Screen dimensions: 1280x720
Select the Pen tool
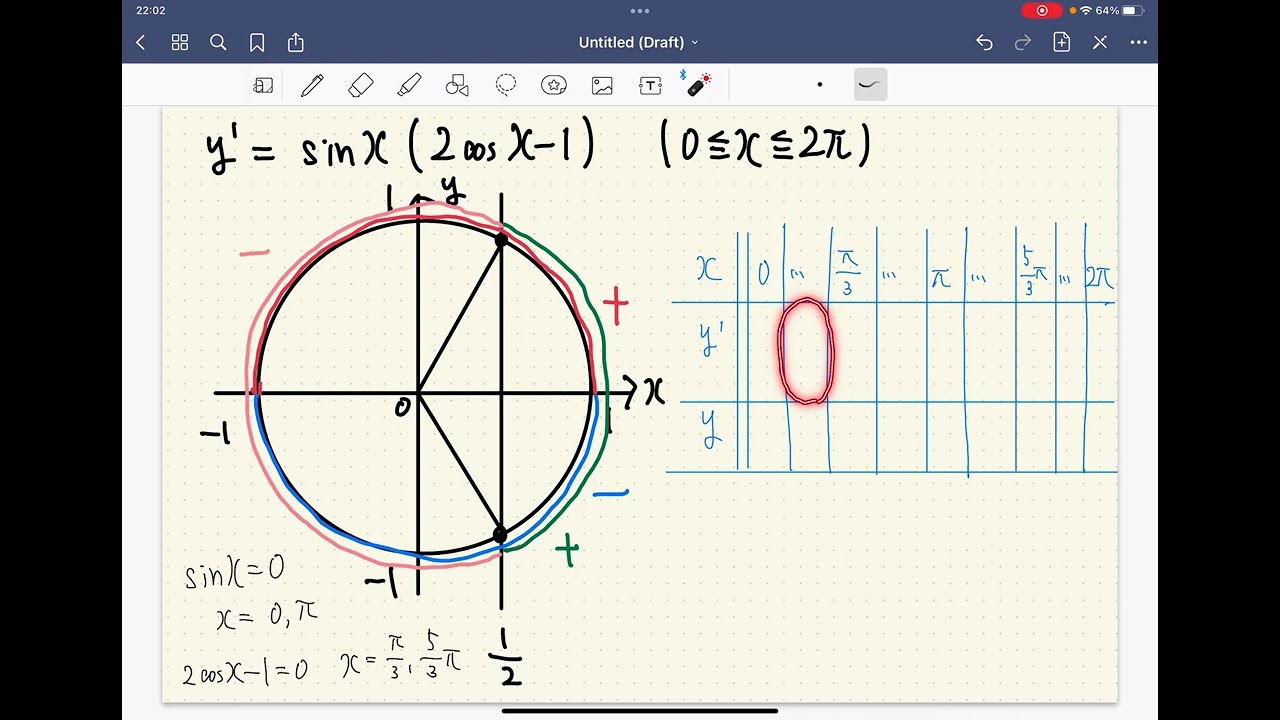click(312, 86)
